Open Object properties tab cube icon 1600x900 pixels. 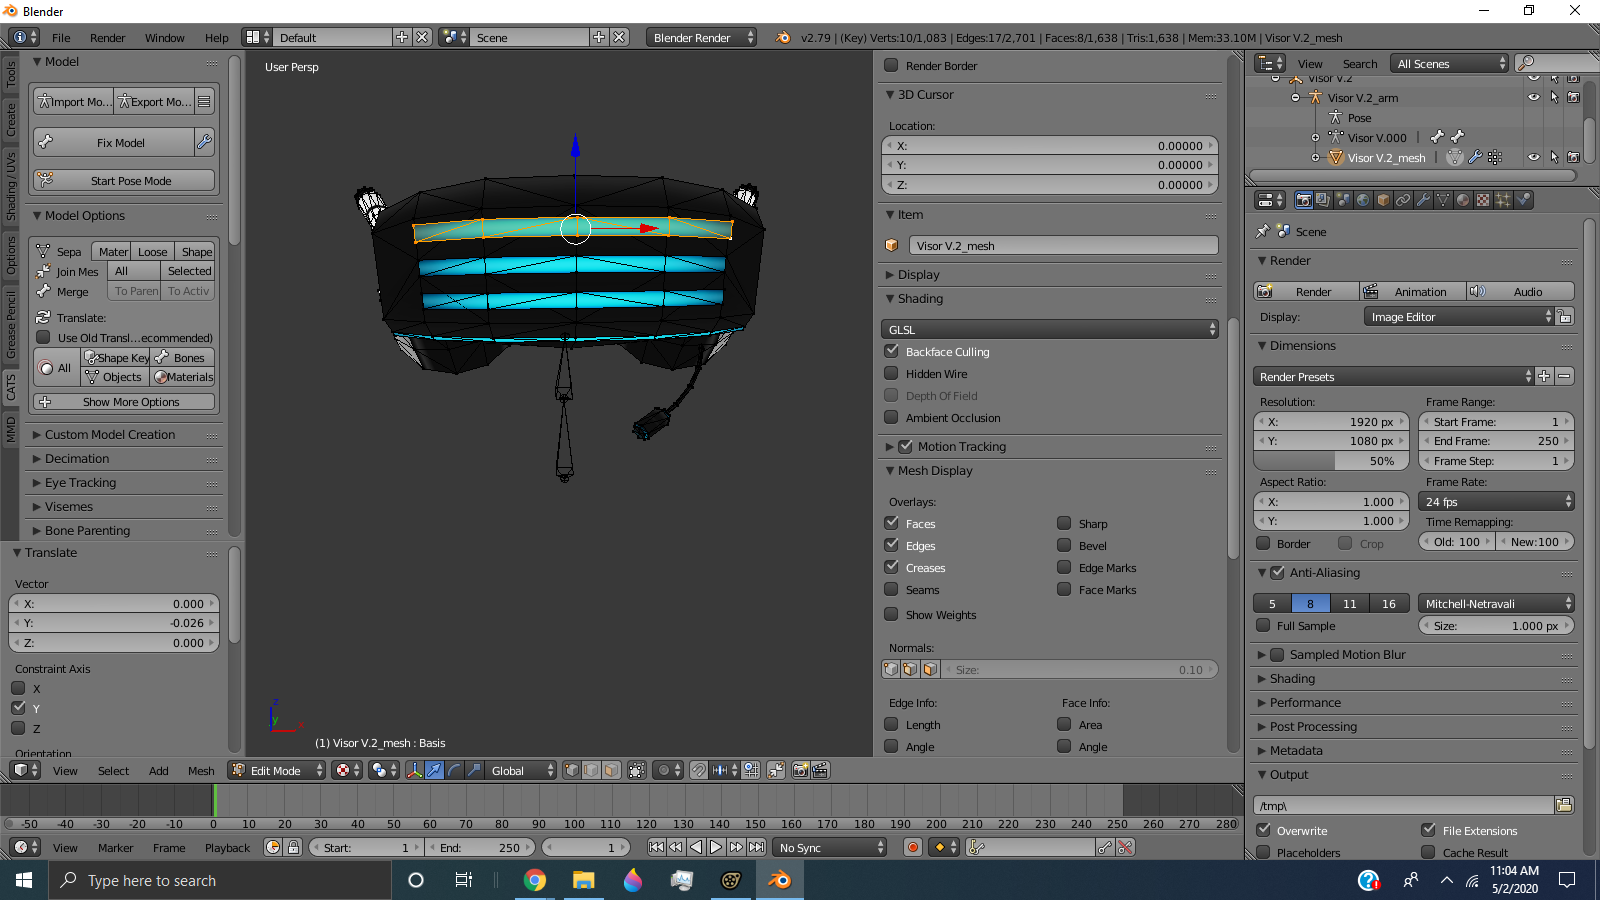(x=1383, y=200)
